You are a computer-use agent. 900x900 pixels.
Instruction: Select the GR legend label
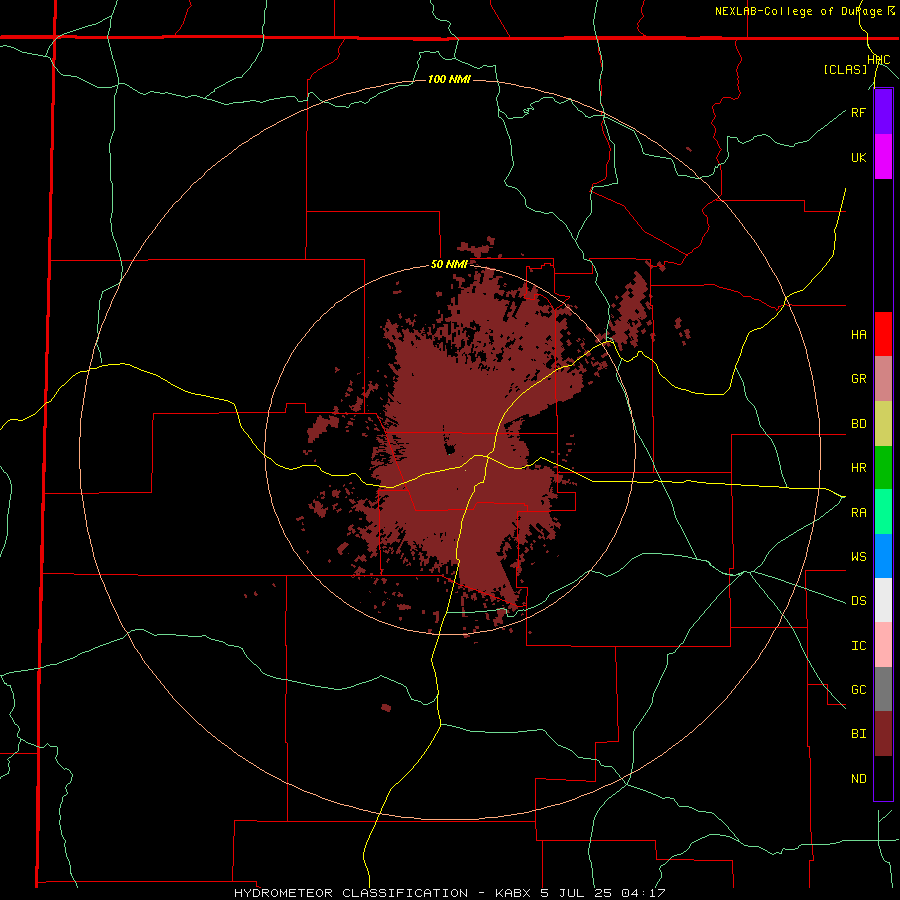click(858, 379)
